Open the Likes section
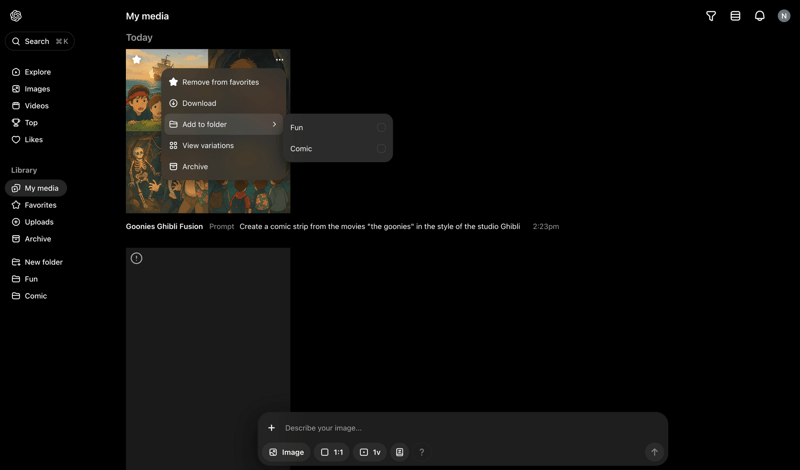800x470 pixels. tap(27, 139)
